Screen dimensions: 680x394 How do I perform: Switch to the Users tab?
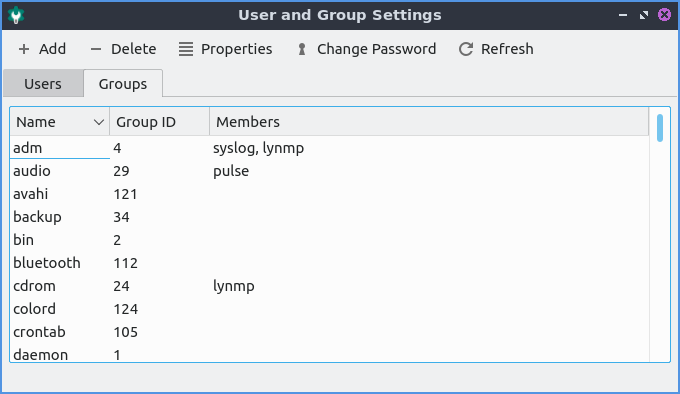point(43,84)
